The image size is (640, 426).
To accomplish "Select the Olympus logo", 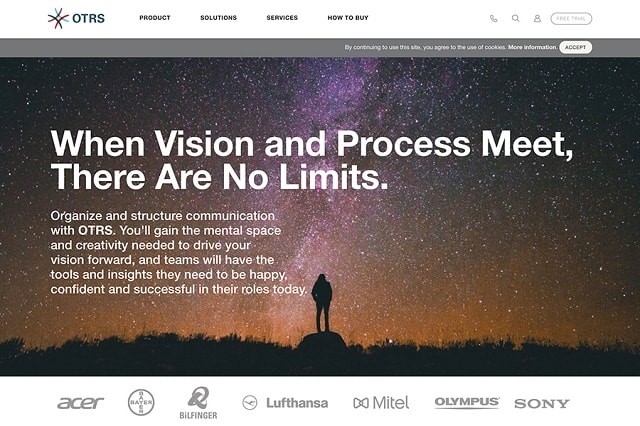I will pos(467,402).
